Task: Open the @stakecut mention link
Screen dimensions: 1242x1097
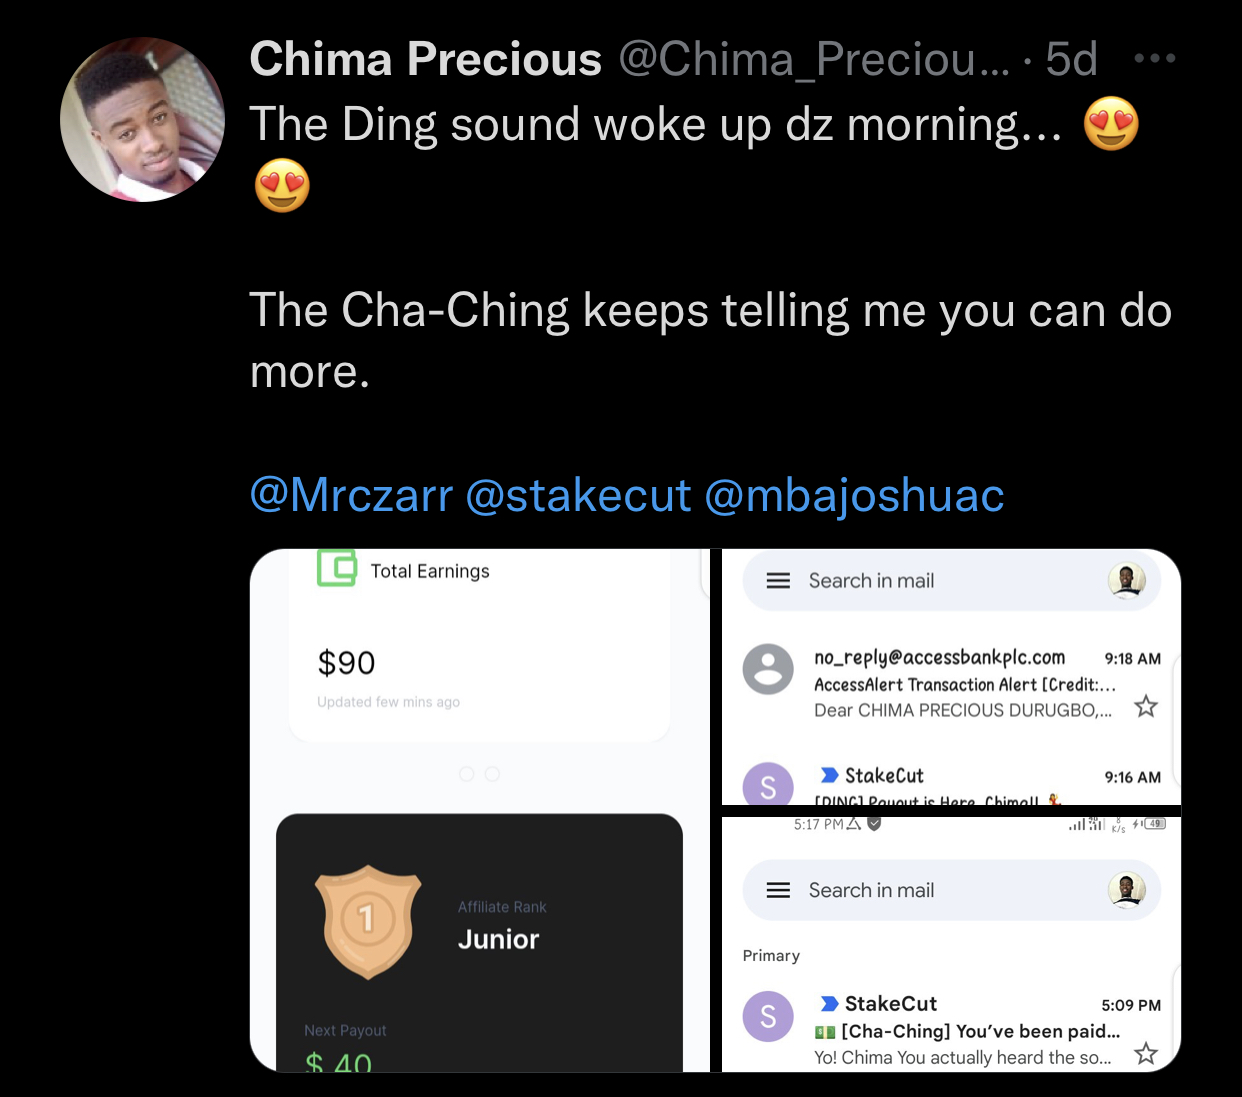Action: click(578, 495)
